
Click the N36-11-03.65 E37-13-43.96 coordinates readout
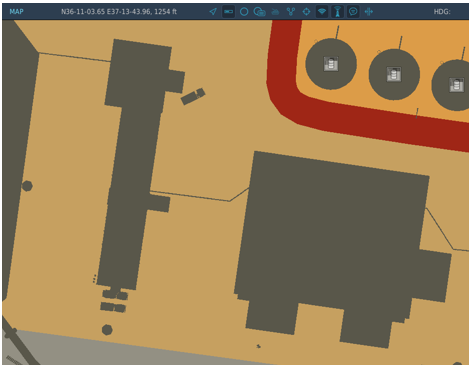click(x=119, y=12)
